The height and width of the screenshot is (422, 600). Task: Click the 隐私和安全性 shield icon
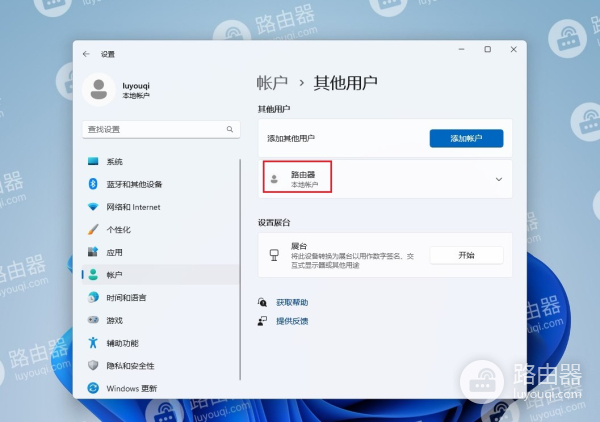[93, 365]
